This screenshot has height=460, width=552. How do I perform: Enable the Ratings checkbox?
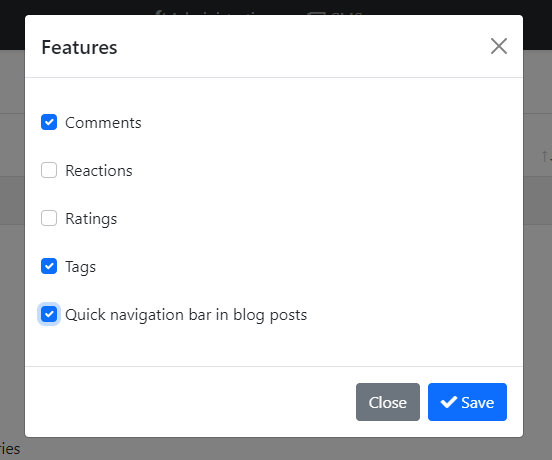49,218
